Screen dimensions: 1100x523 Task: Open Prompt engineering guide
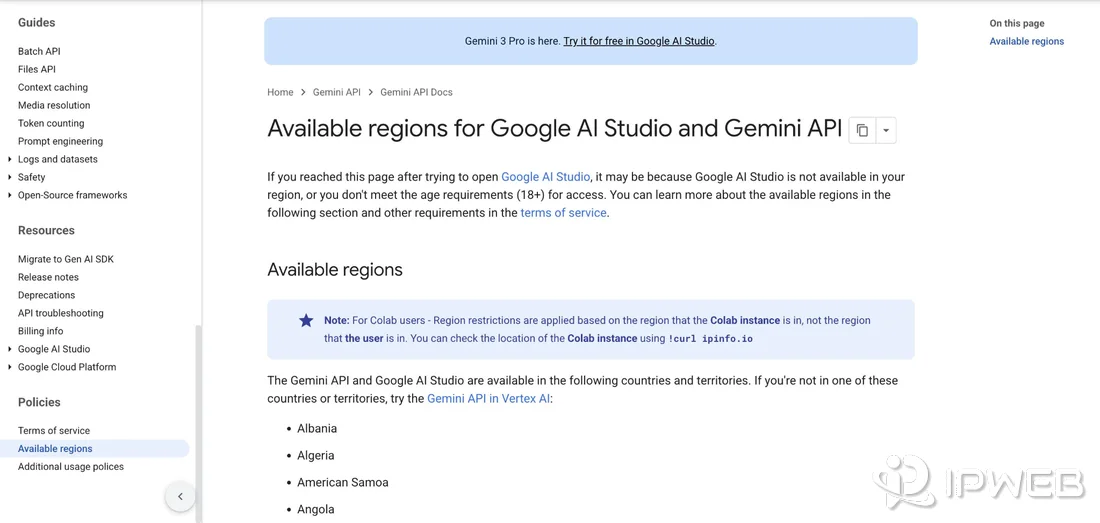pyautogui.click(x=60, y=141)
